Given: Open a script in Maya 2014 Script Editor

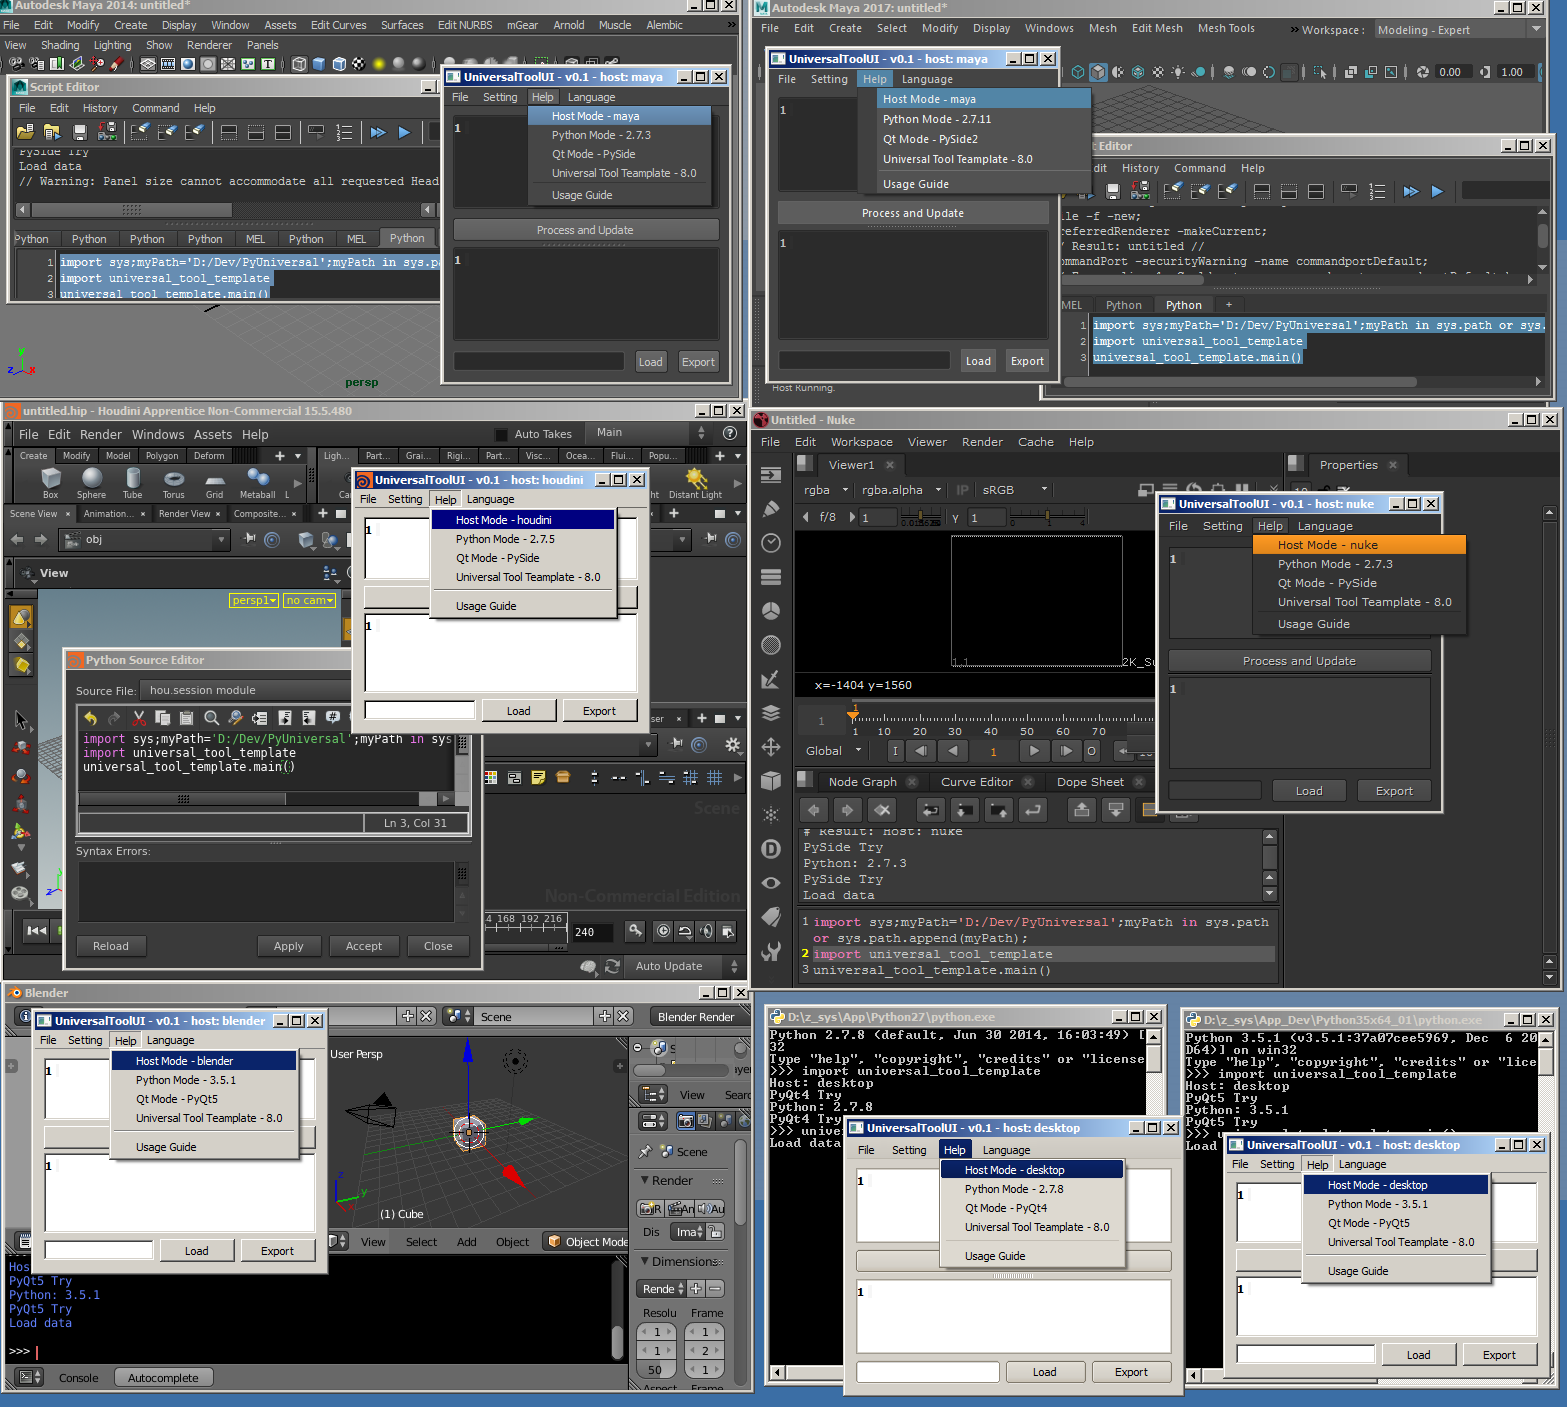Looking at the screenshot, I should pos(25,131).
